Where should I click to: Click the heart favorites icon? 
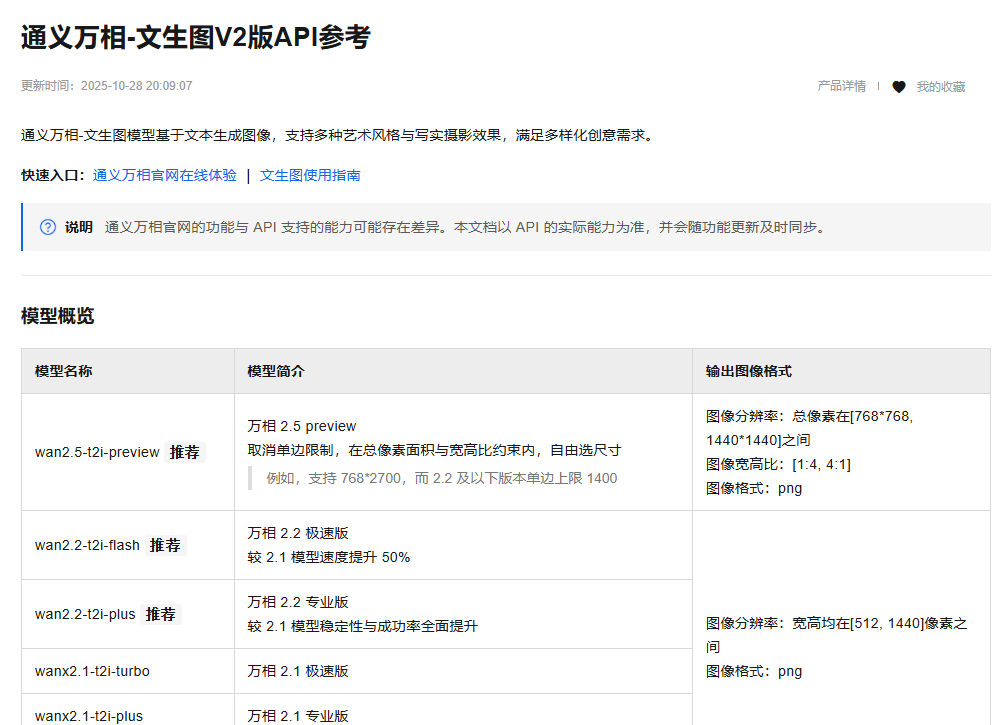click(899, 87)
